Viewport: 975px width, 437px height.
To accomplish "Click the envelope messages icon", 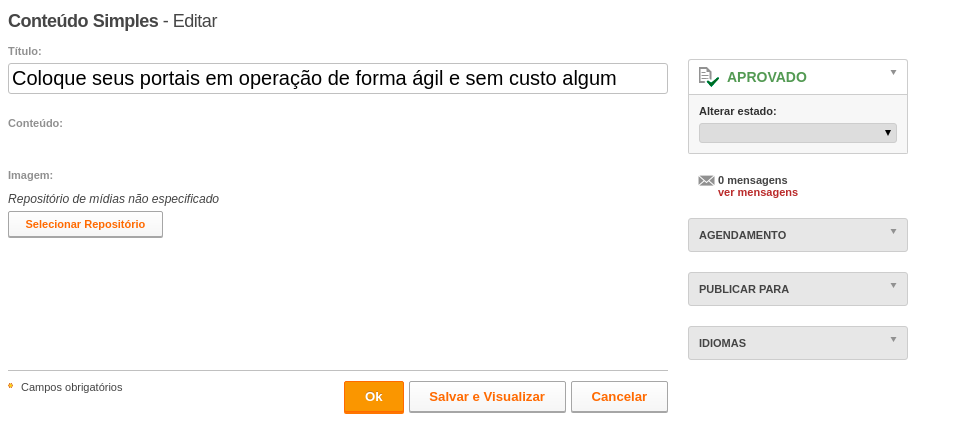I will [706, 181].
